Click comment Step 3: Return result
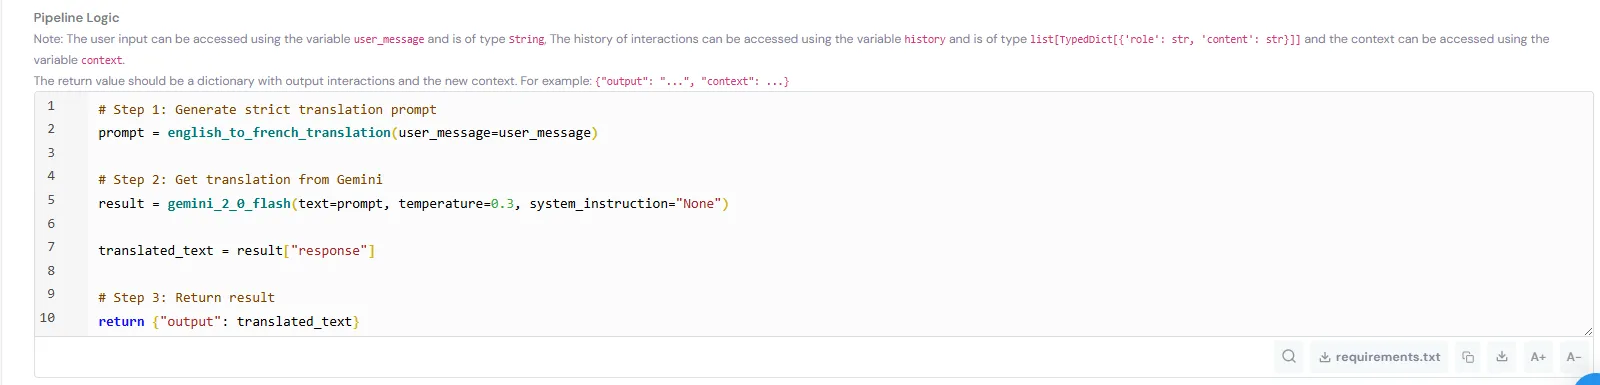 (x=186, y=298)
